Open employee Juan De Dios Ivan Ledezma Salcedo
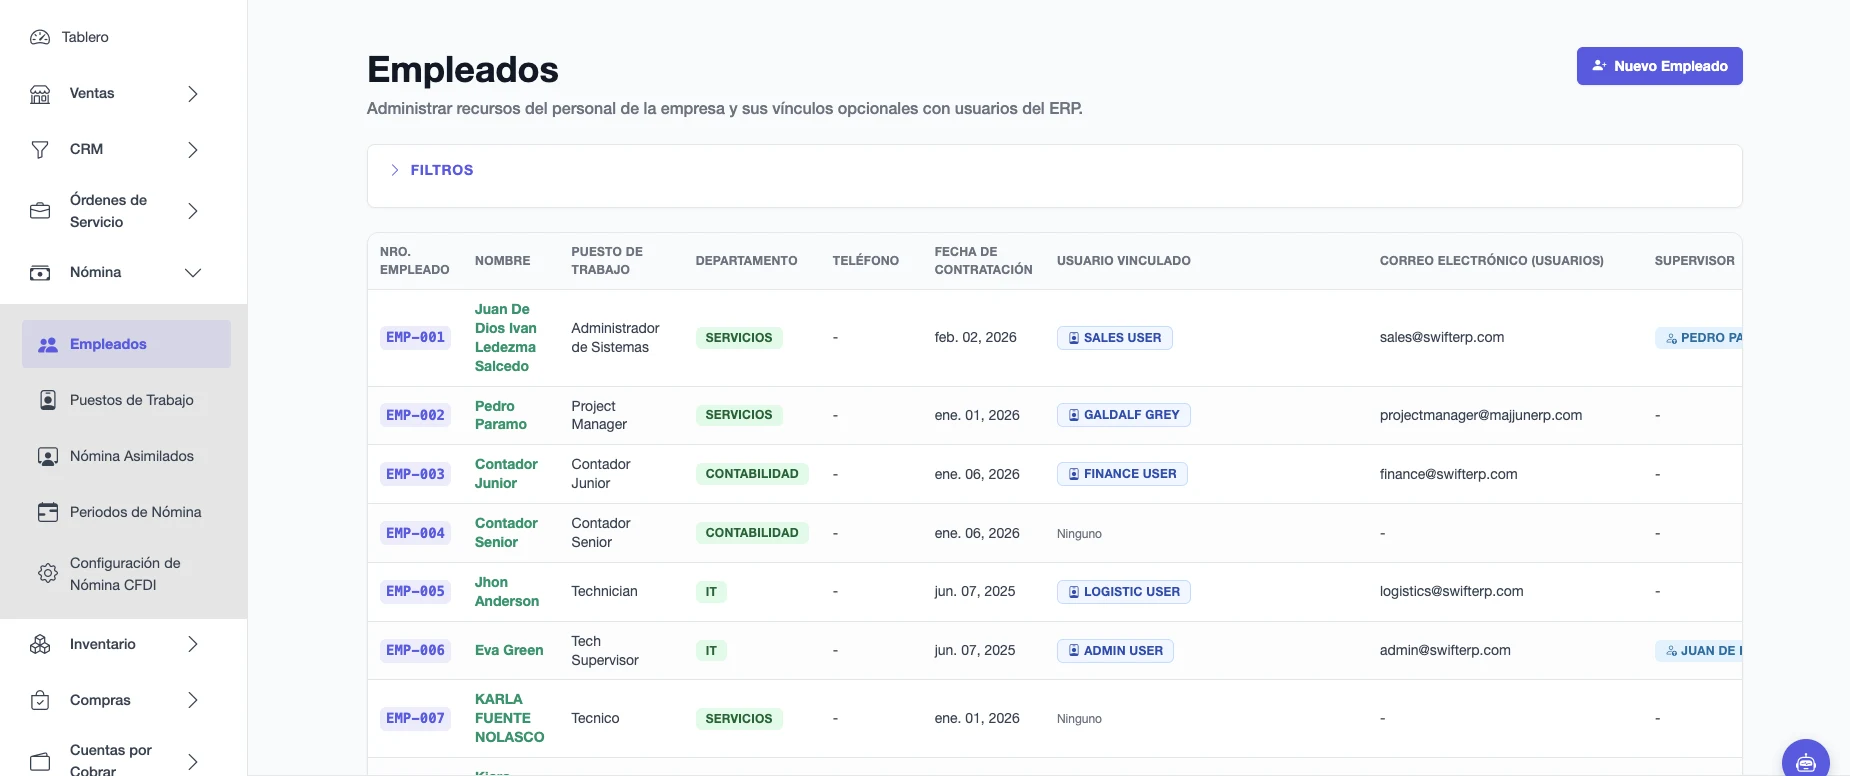Viewport: 1850px width, 776px height. point(506,338)
